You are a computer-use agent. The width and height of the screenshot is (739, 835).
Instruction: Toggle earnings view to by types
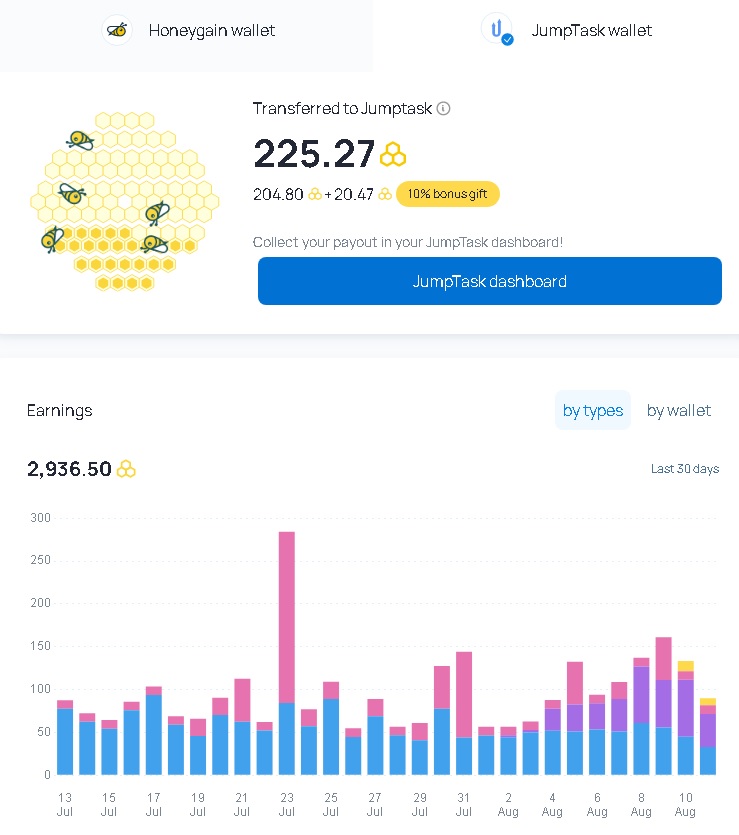[x=593, y=410]
